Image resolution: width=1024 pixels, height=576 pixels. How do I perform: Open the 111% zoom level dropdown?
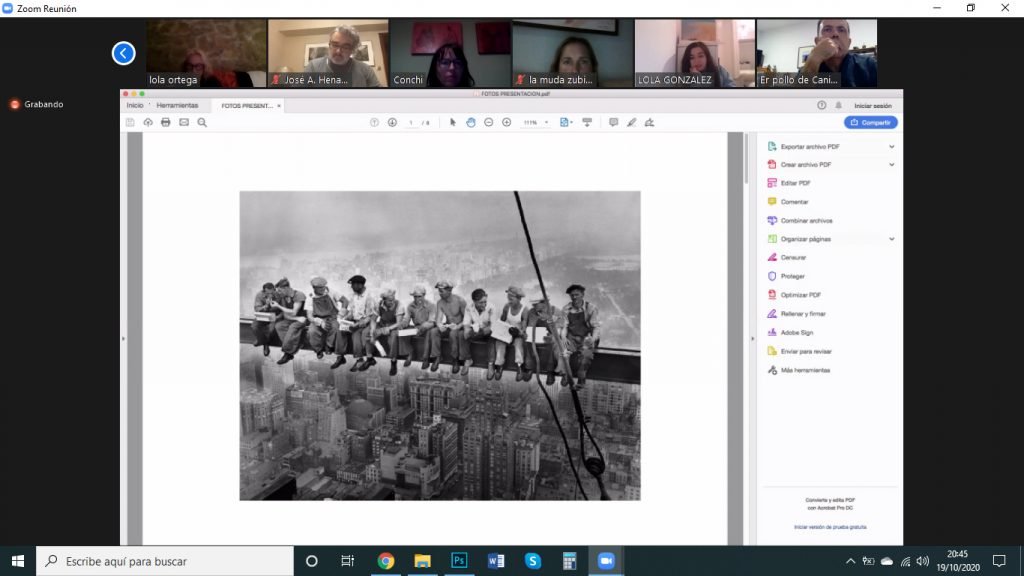pos(534,122)
